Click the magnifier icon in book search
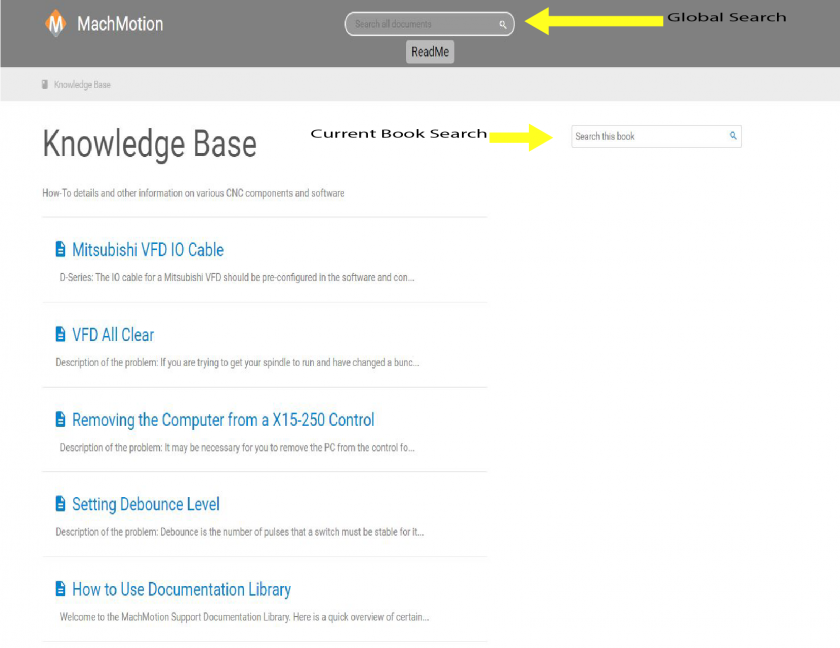 733,135
